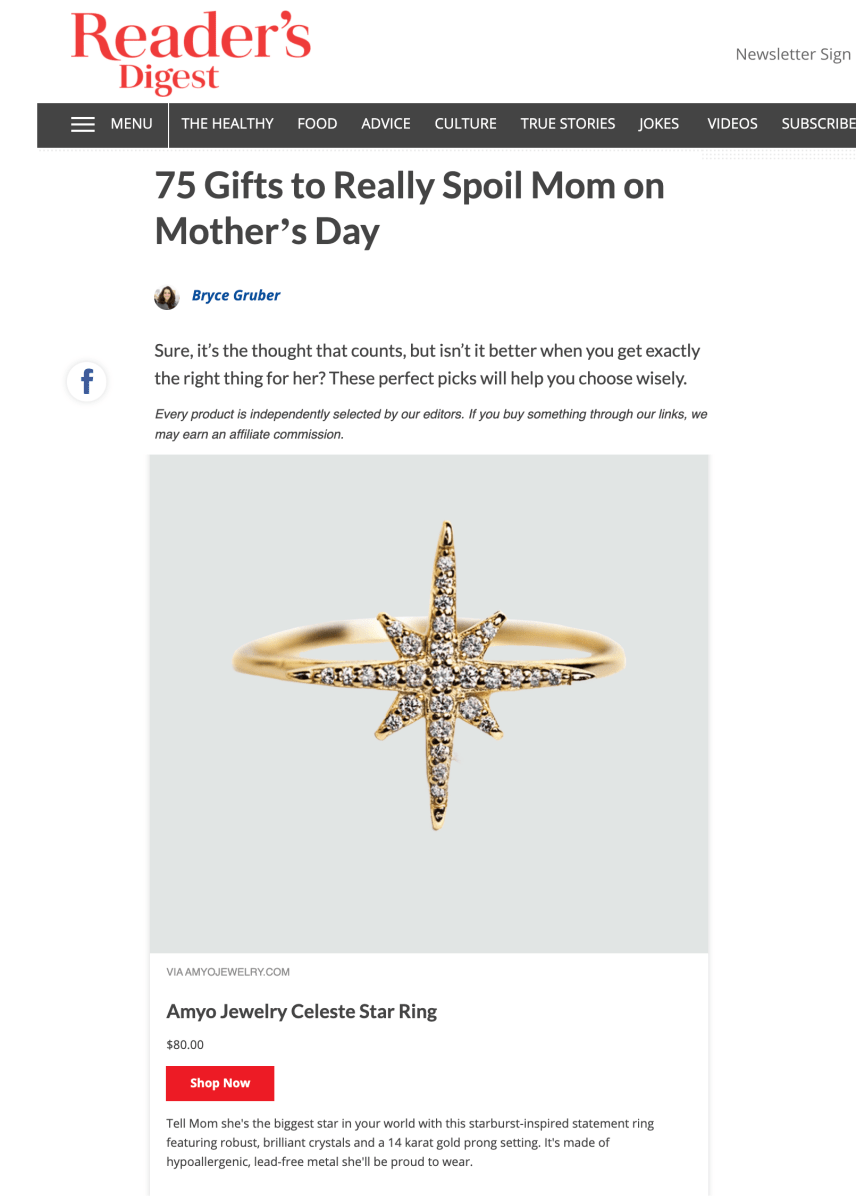Browse the VIDEOS section
The width and height of the screenshot is (856, 1200).
point(732,124)
